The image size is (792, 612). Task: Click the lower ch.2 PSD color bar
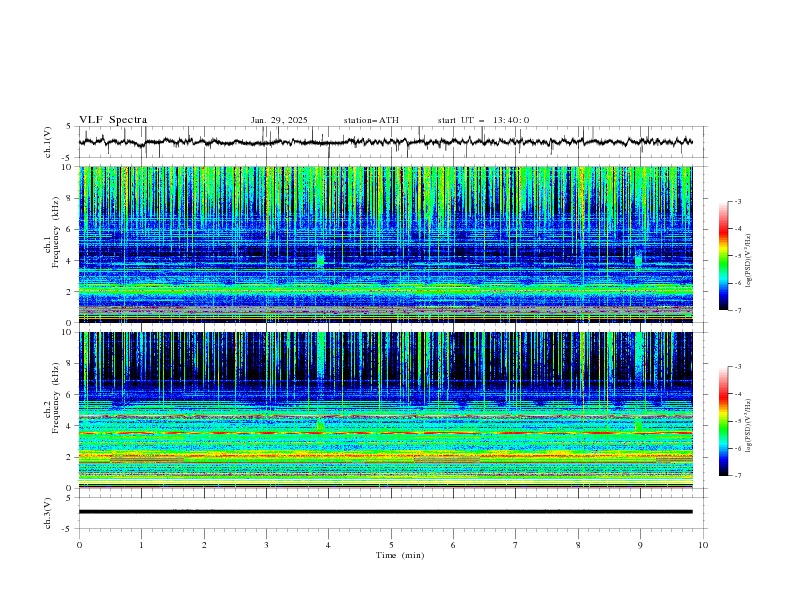[x=723, y=421]
